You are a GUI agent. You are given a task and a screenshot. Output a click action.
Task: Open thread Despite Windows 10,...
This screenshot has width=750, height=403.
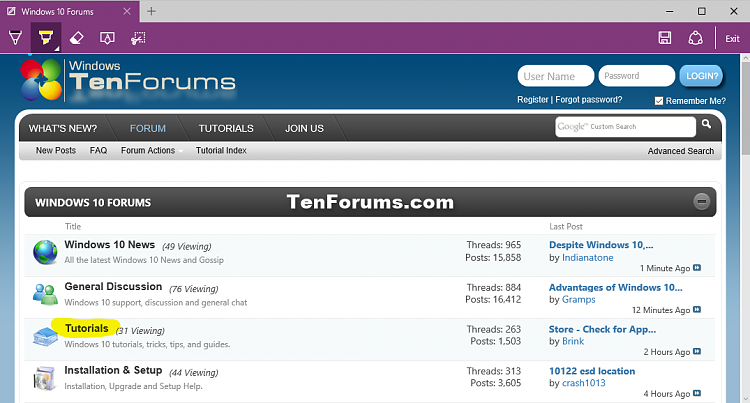pyautogui.click(x=601, y=245)
